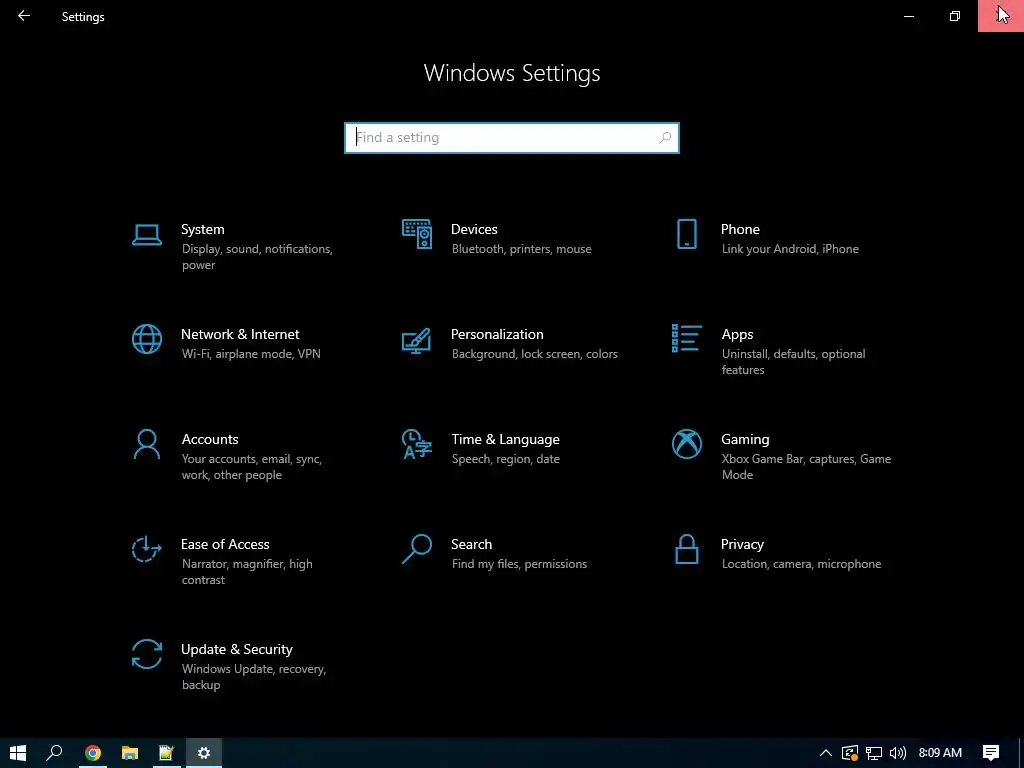Viewport: 1024px width, 768px height.
Task: Open Accounts settings title
Action: click(210, 440)
